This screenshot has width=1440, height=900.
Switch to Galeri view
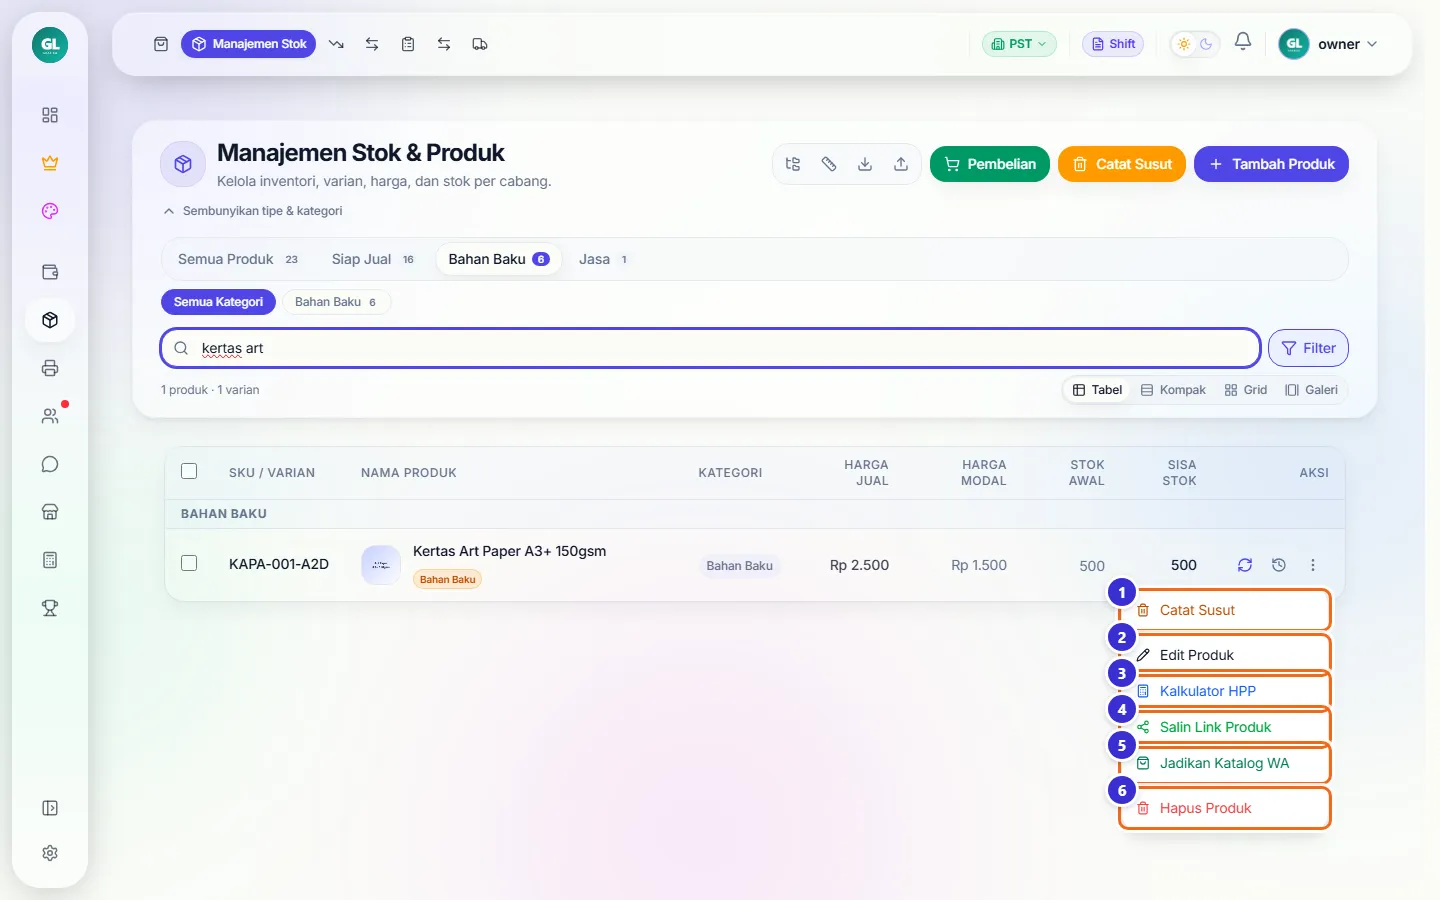[1311, 390]
